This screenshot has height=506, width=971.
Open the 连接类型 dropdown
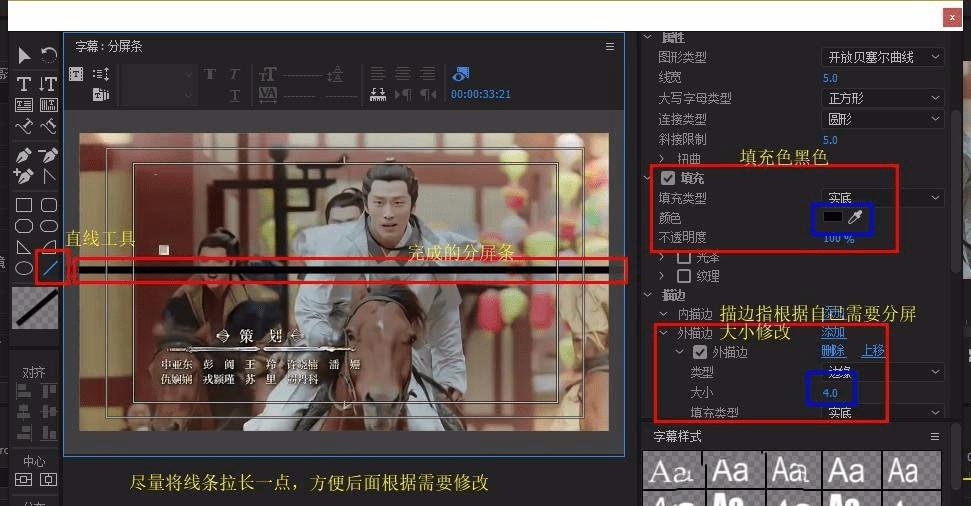[882, 118]
